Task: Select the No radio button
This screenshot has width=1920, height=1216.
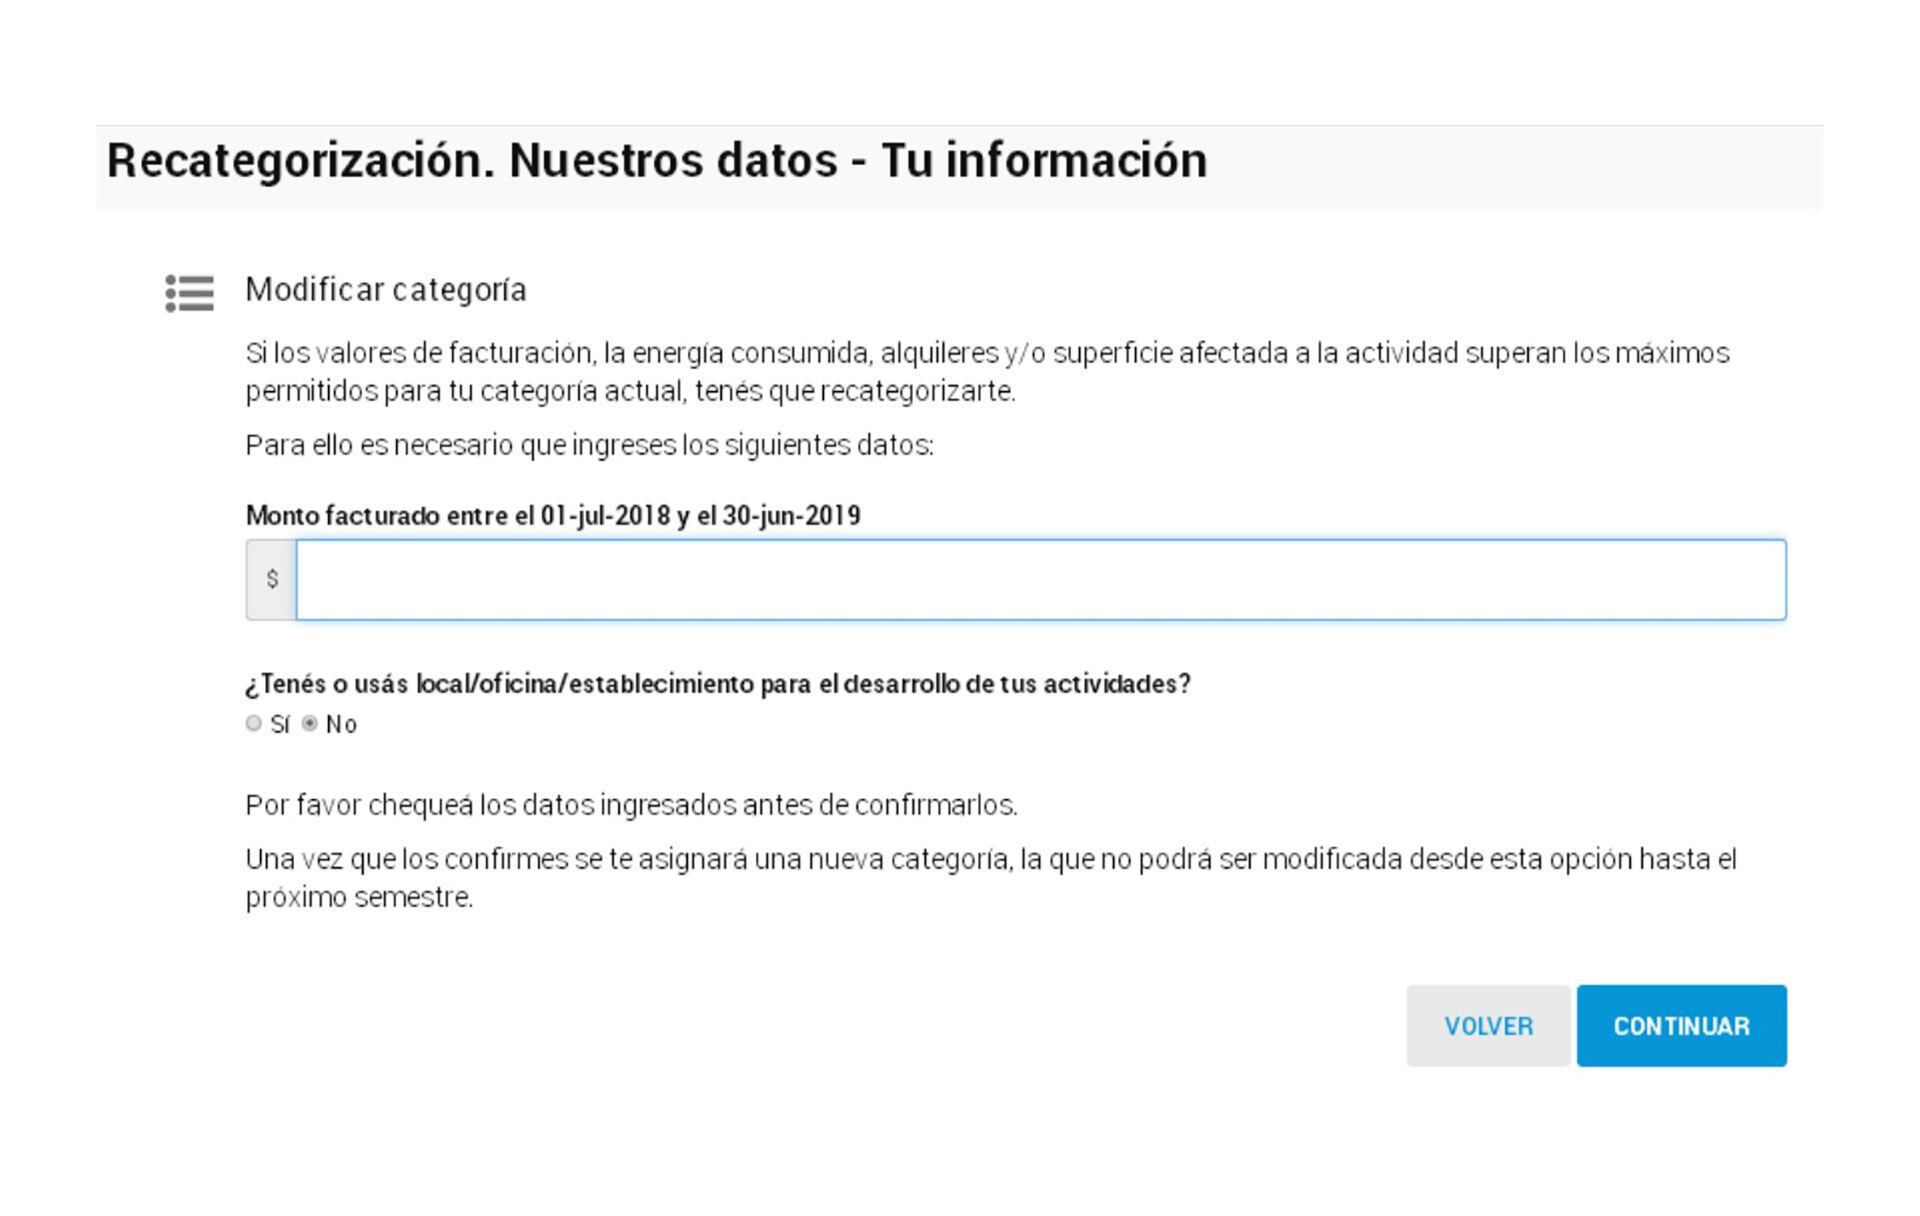Action: click(x=310, y=723)
